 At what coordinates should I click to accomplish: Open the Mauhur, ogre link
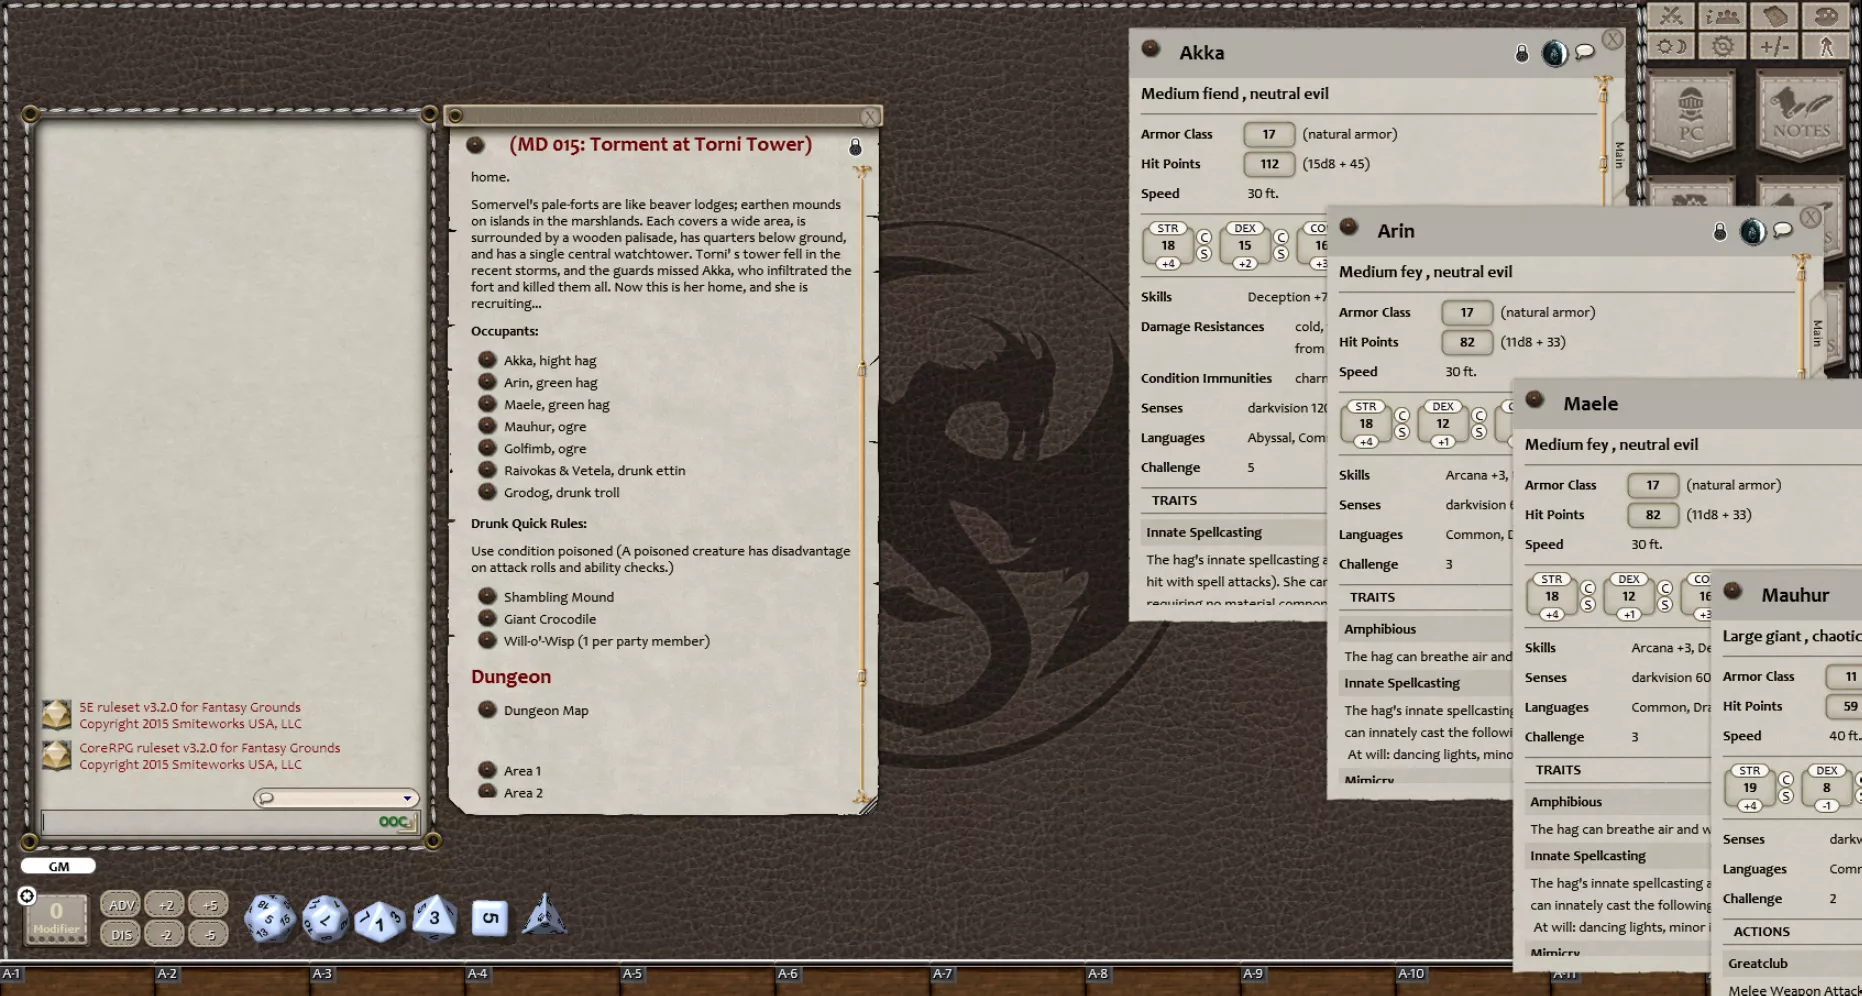coord(488,426)
